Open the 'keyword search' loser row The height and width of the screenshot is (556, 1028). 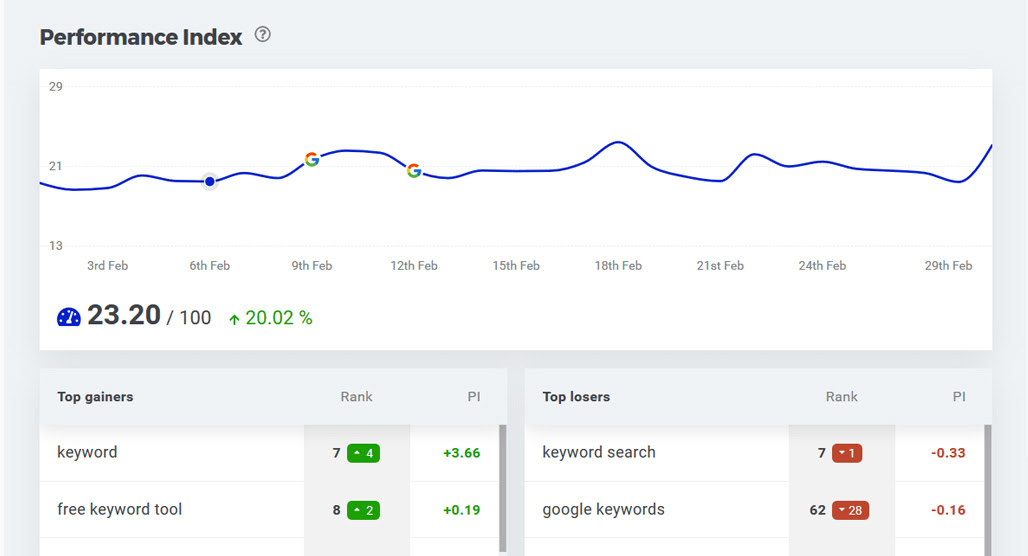pyautogui.click(x=755, y=453)
